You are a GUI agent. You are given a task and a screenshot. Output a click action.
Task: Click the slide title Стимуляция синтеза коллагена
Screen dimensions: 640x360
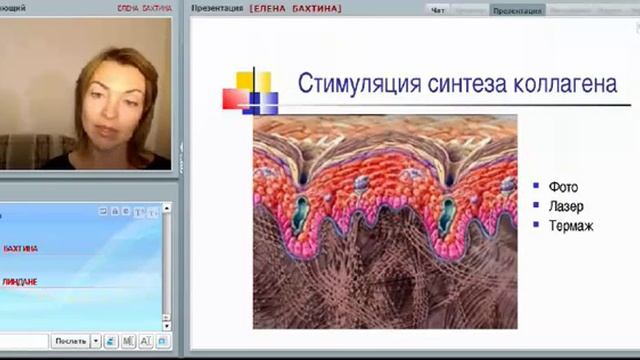pyautogui.click(x=457, y=84)
